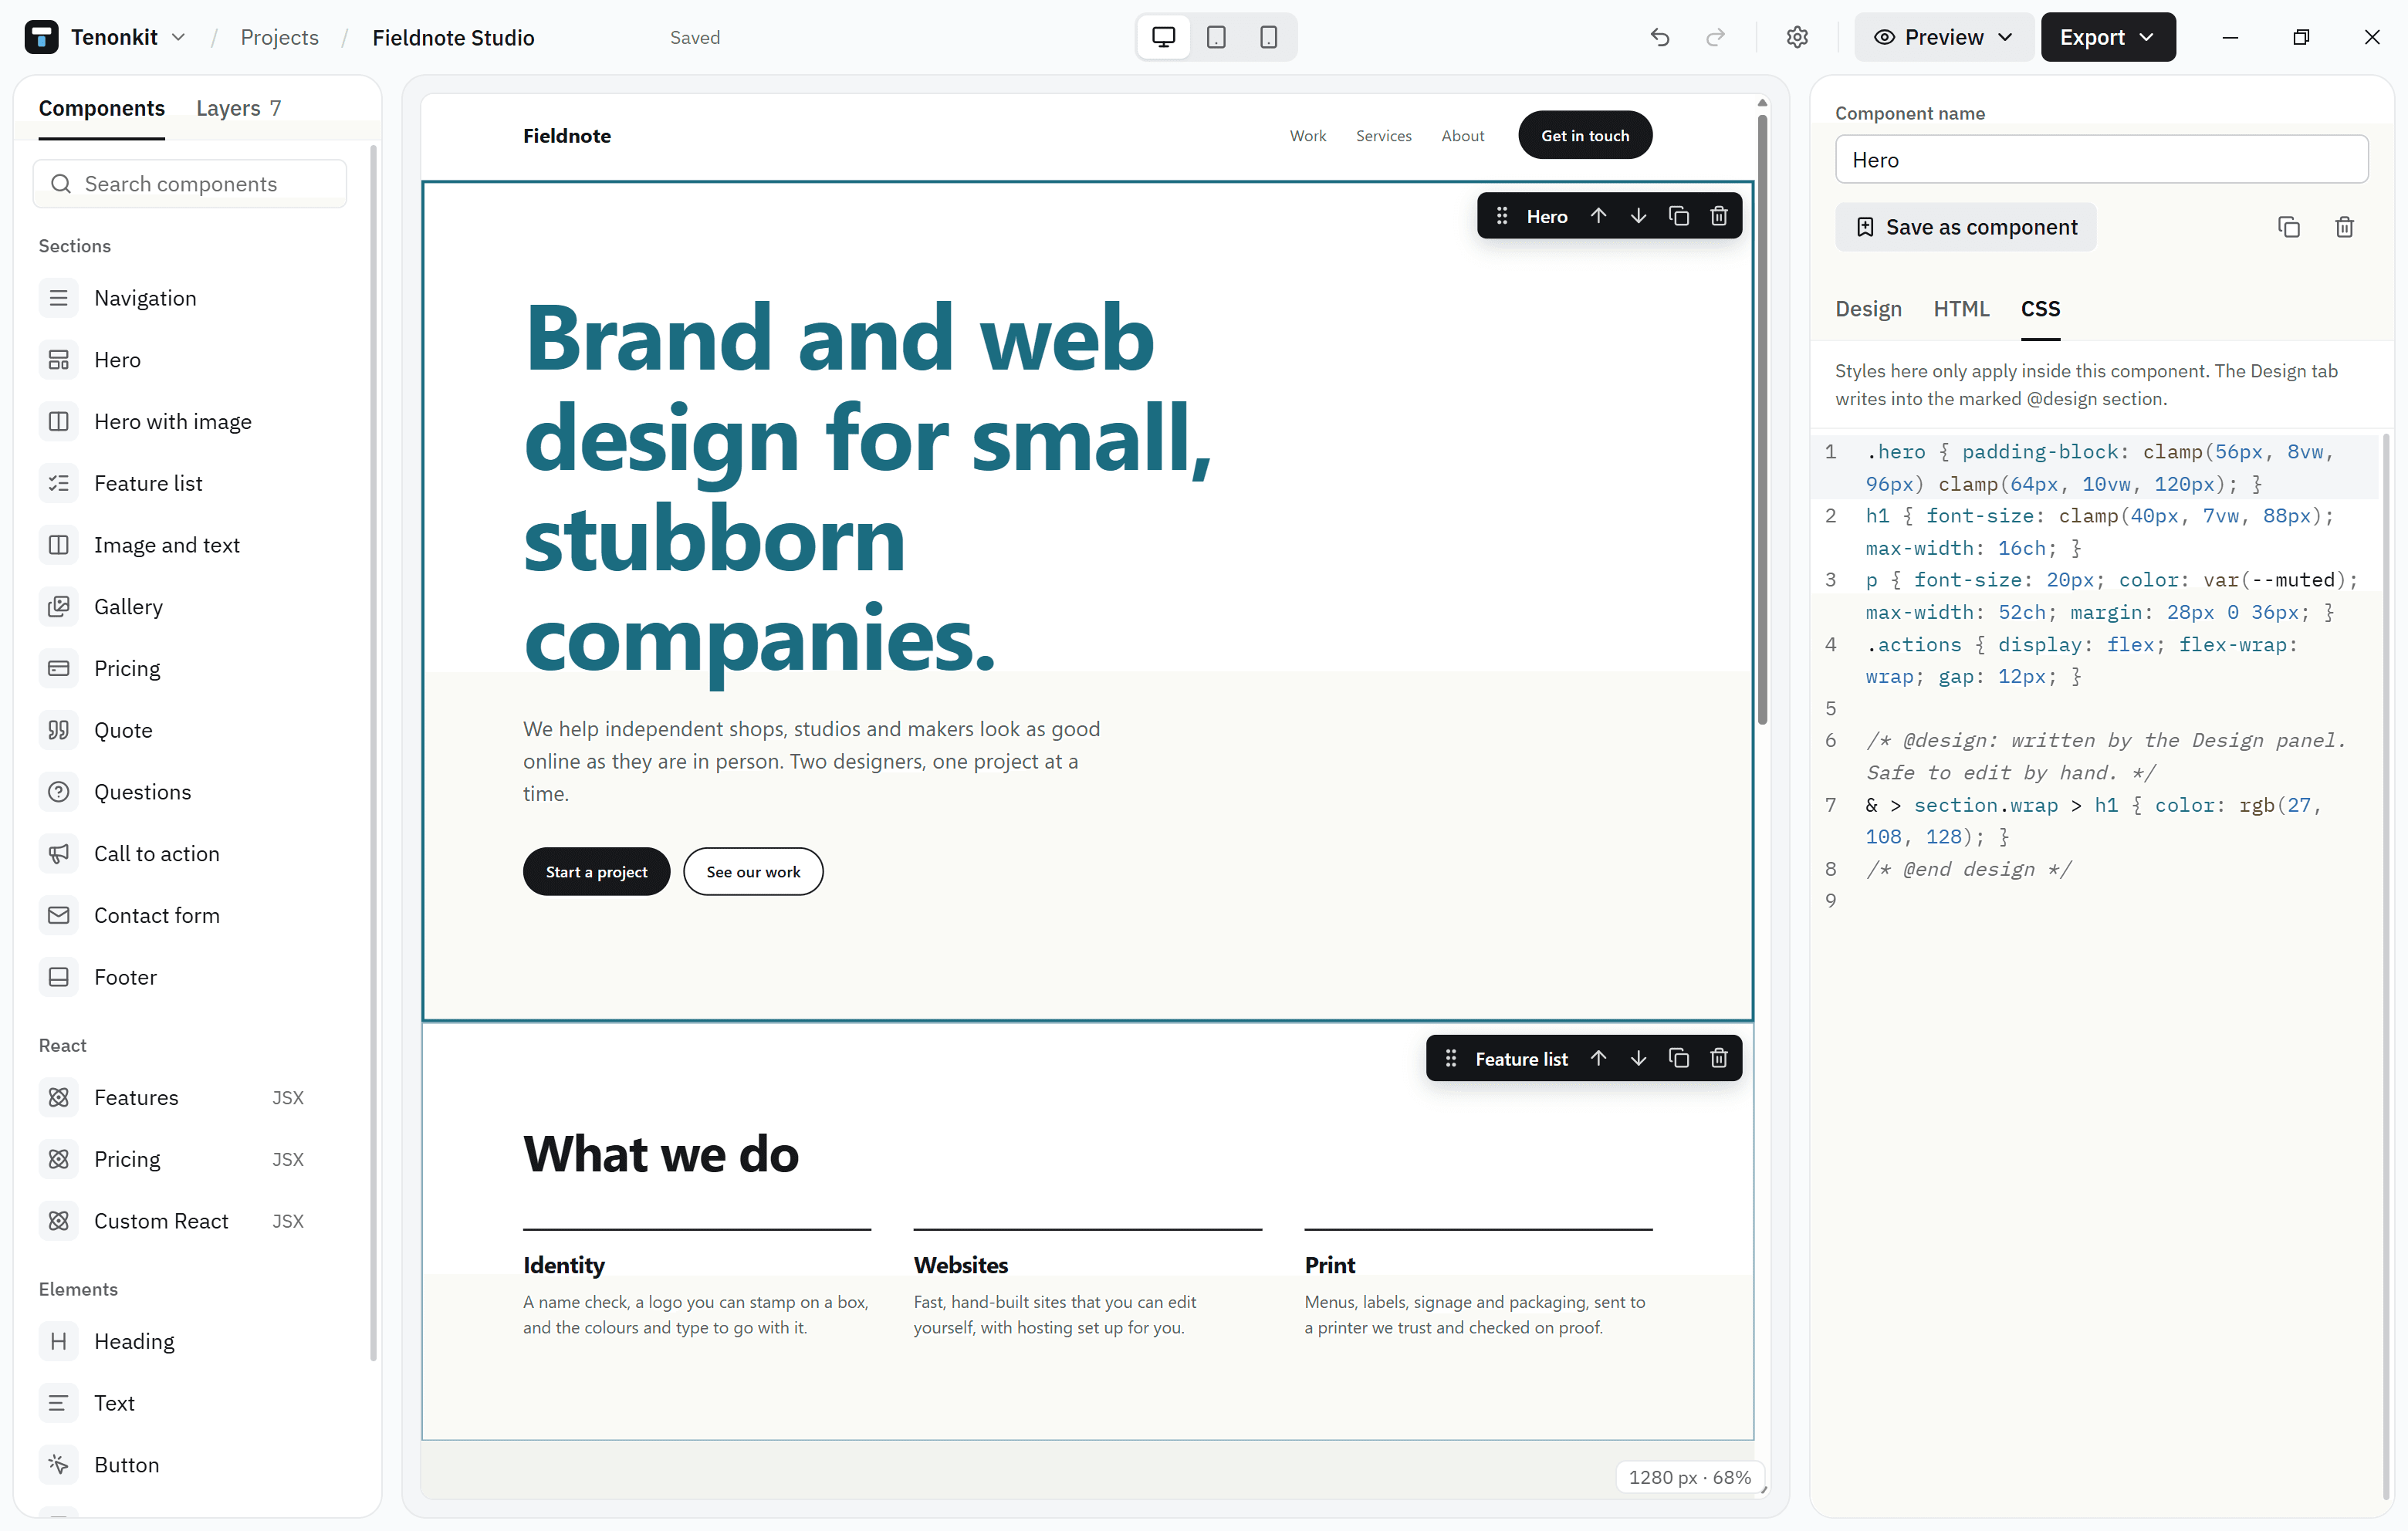The width and height of the screenshot is (2408, 1531).
Task: Edit the Component name field
Action: point(2101,160)
